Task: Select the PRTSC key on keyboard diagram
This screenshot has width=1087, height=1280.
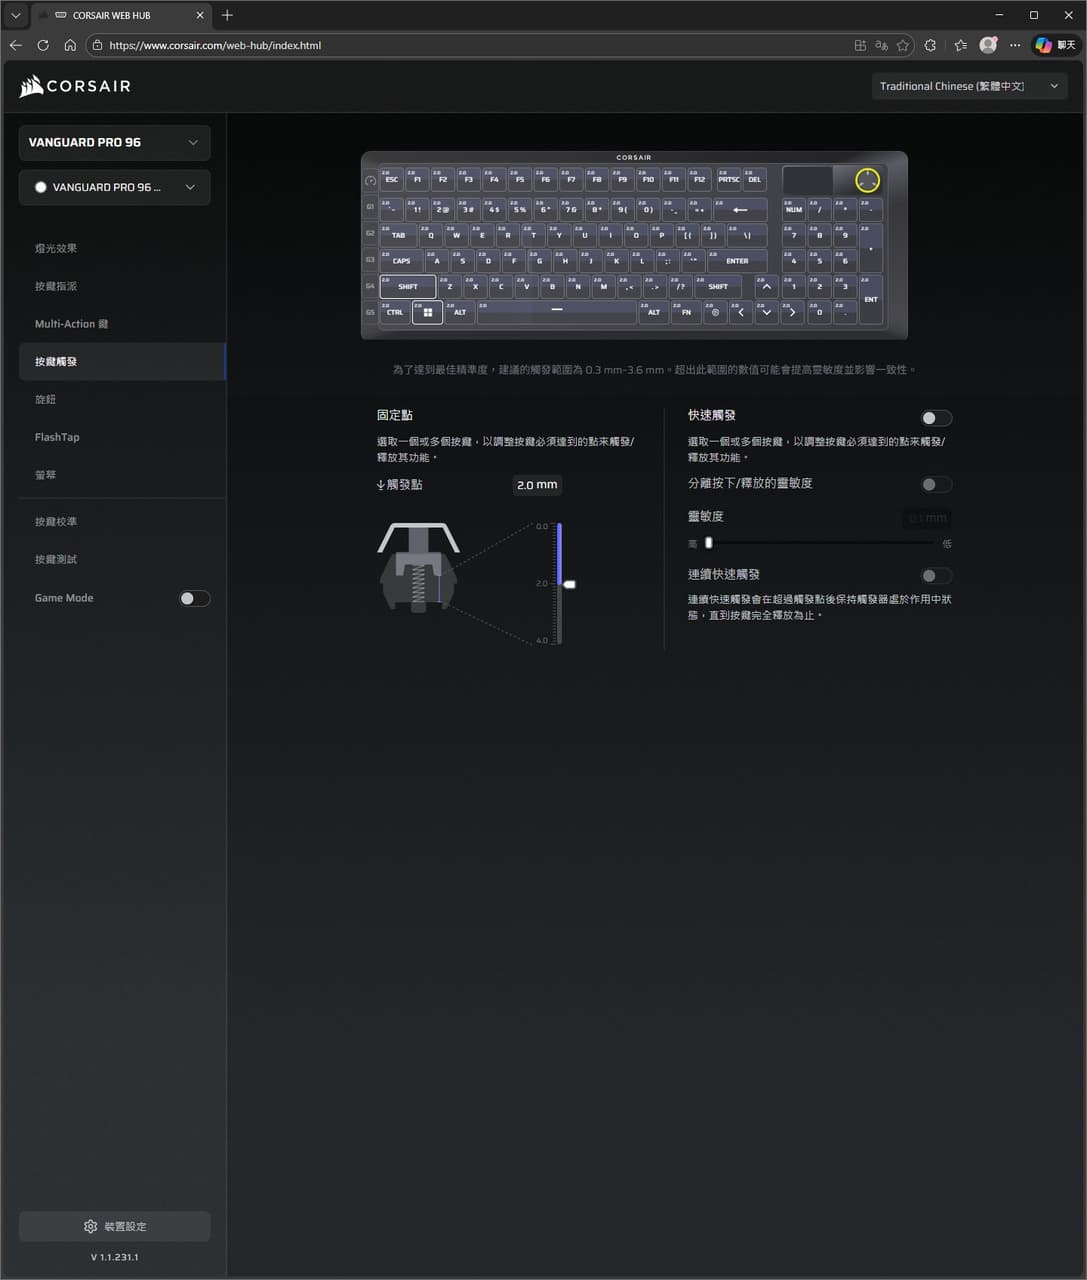Action: [x=728, y=180]
